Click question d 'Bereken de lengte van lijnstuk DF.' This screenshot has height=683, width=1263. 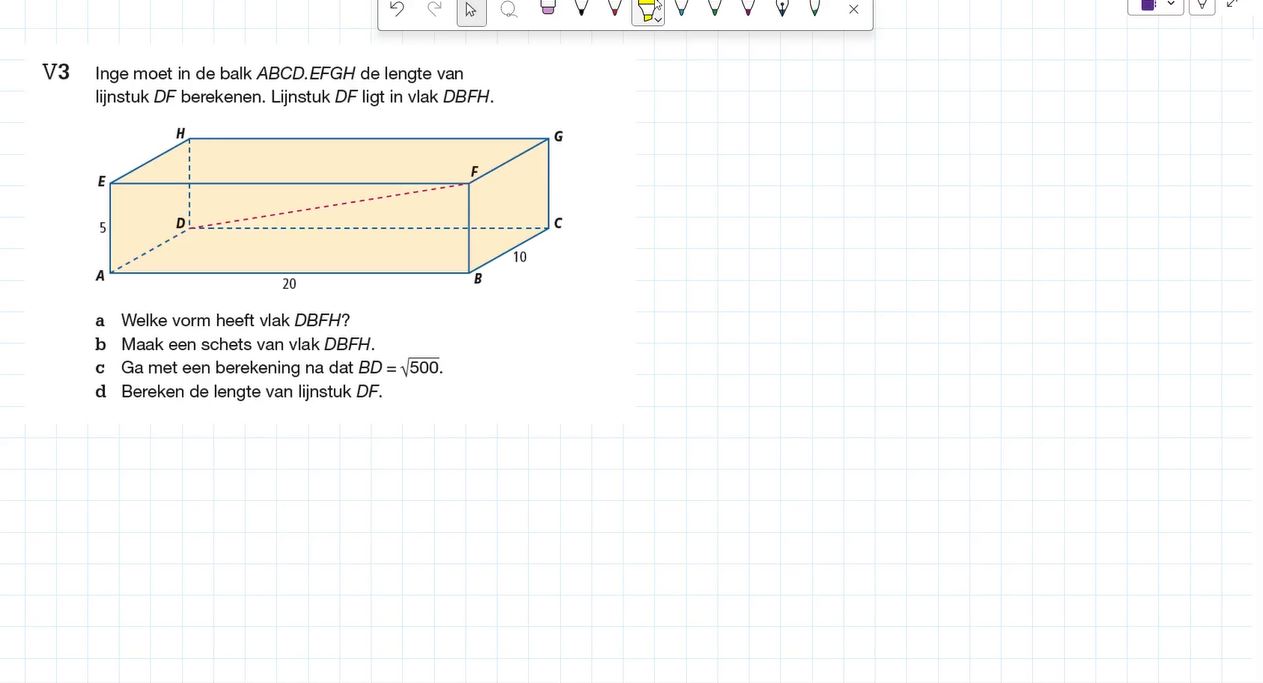pos(252,391)
